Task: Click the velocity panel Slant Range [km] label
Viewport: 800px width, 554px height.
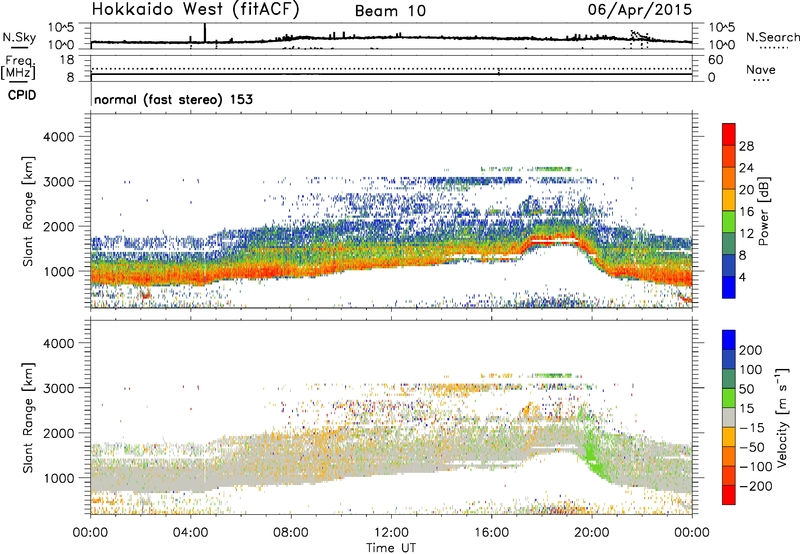Action: pyautogui.click(x=28, y=418)
